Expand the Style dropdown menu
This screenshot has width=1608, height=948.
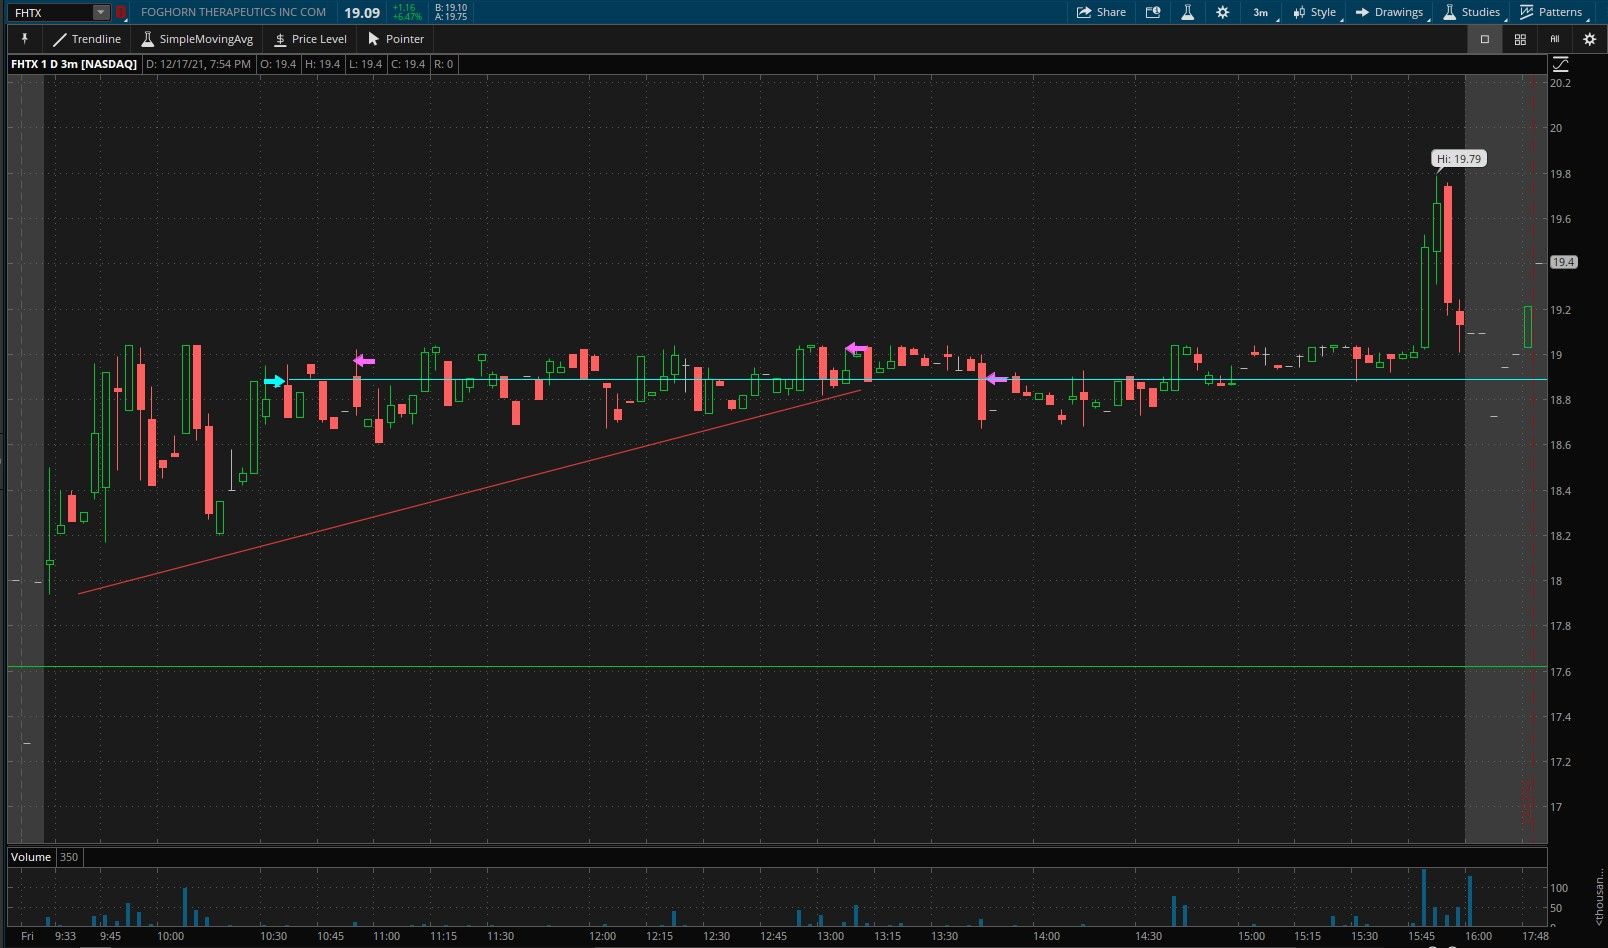click(x=1314, y=12)
